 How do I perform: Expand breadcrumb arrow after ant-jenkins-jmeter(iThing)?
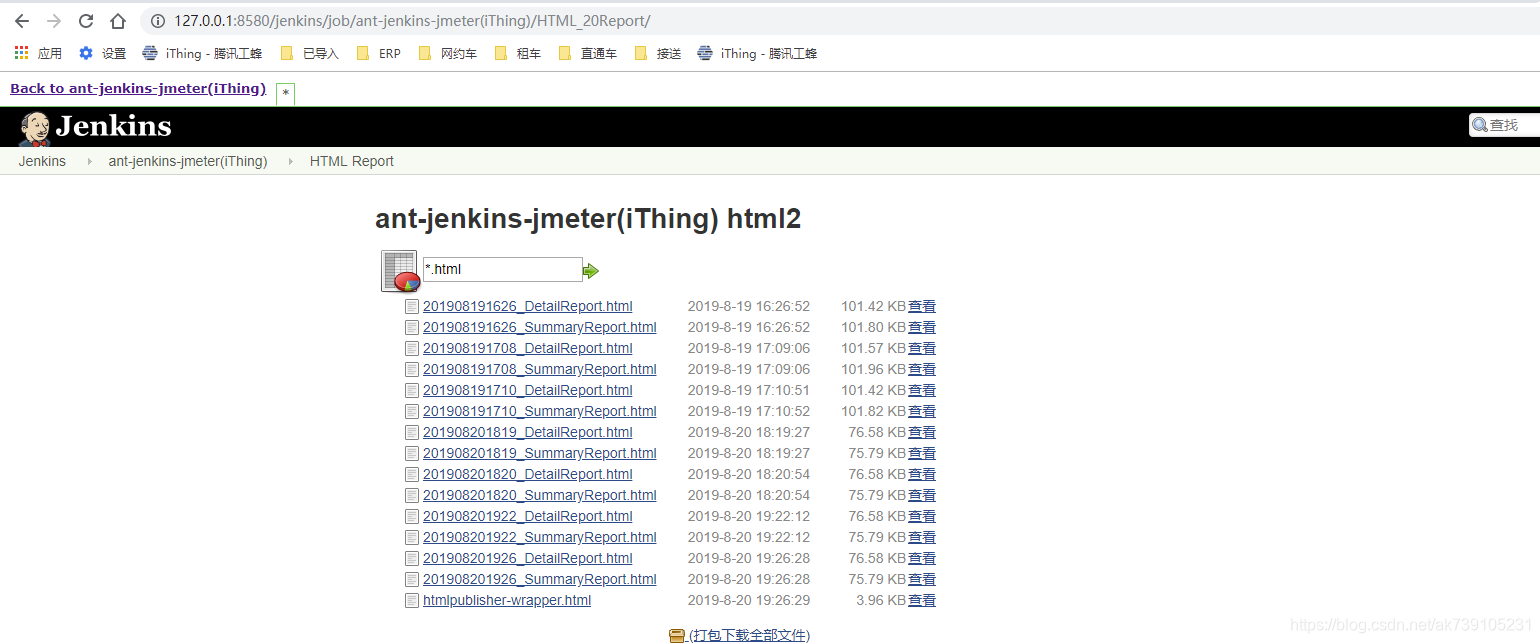[290, 161]
